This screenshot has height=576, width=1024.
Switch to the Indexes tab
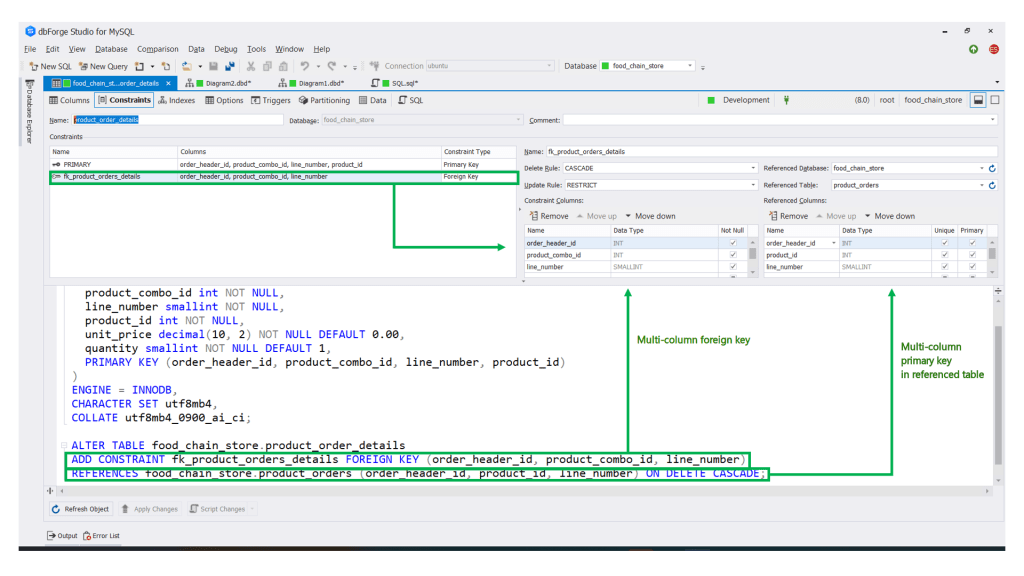[x=177, y=100]
